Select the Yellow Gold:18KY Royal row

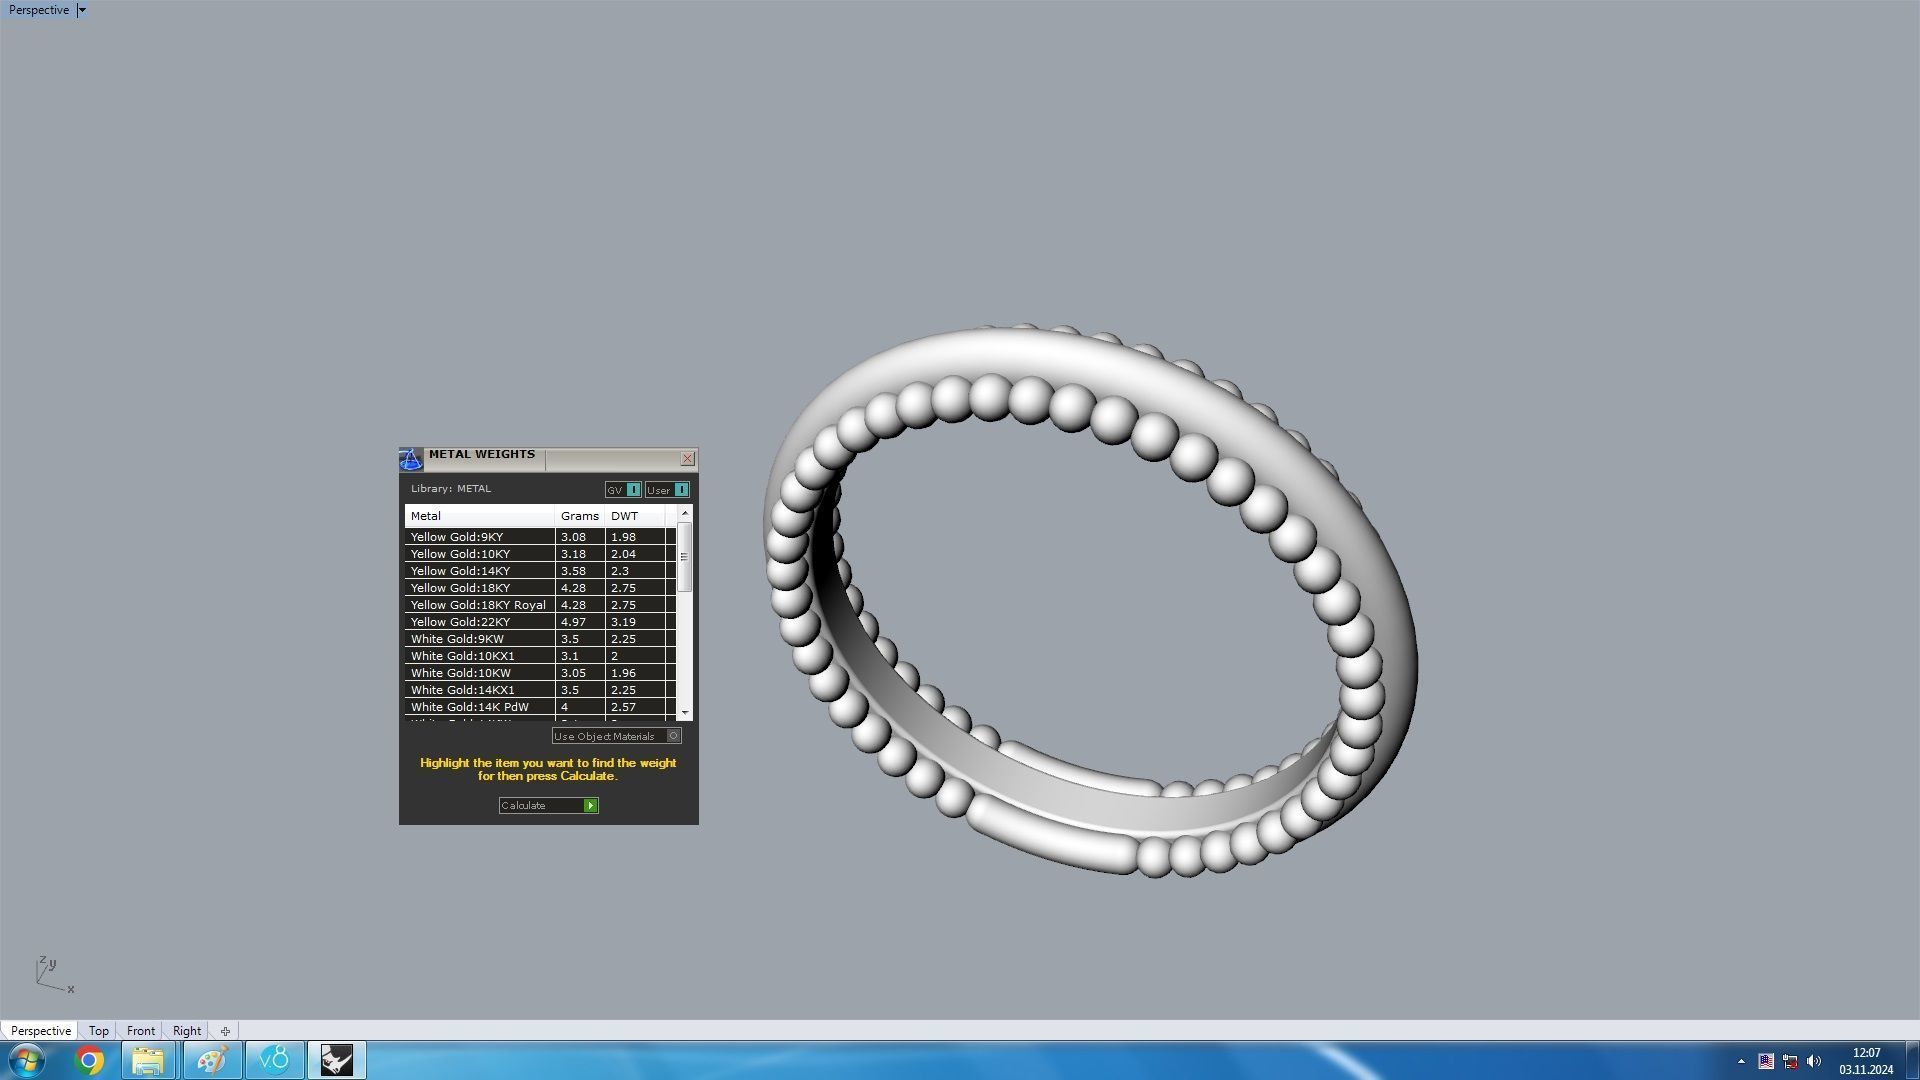tap(540, 605)
